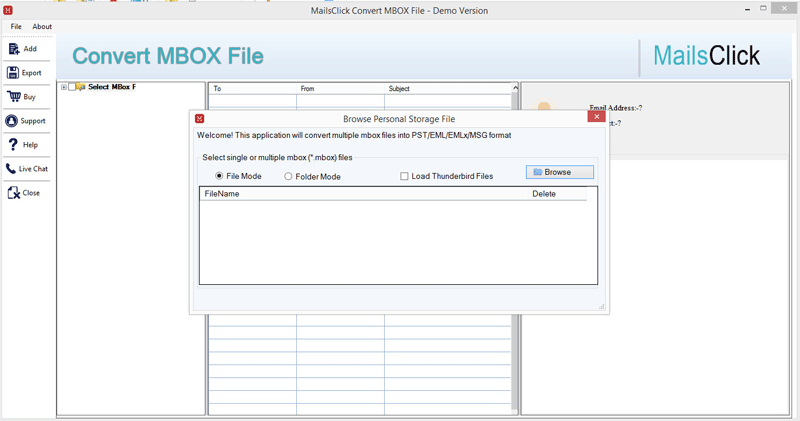The height and width of the screenshot is (421, 800).
Task: Click the FileName column header
Action: pyautogui.click(x=364, y=194)
